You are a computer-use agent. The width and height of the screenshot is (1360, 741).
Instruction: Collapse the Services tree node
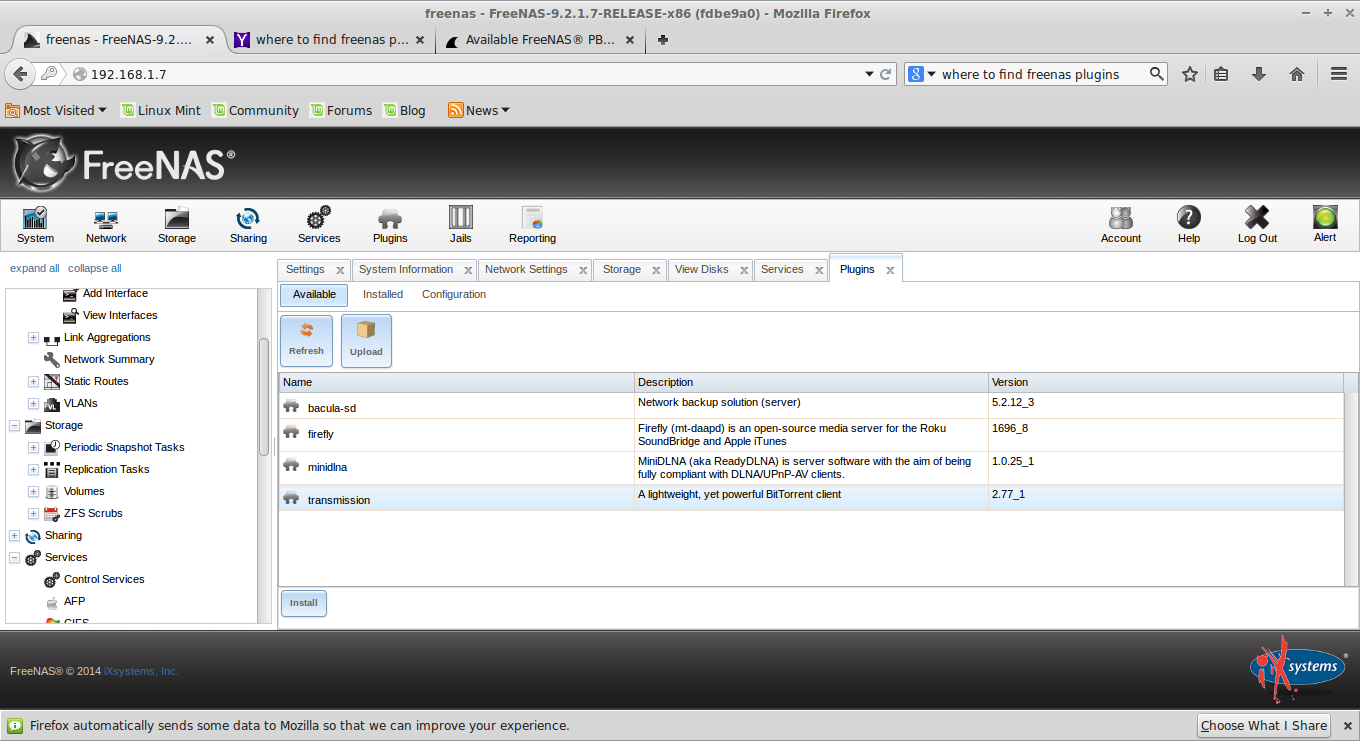[x=14, y=558]
